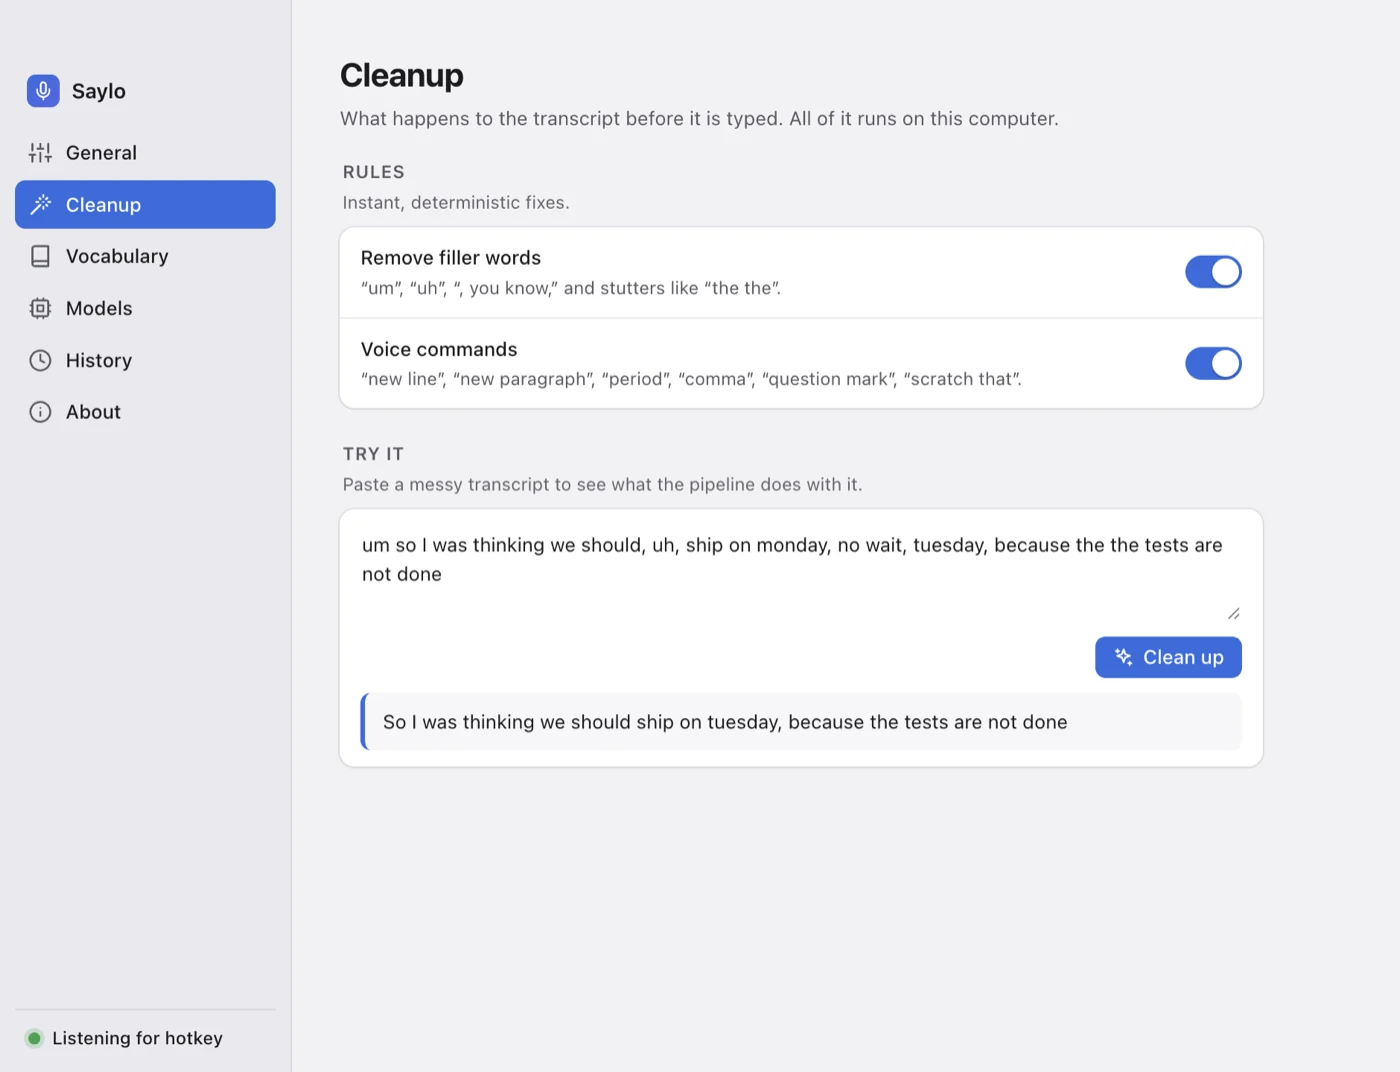Image resolution: width=1400 pixels, height=1072 pixels.
Task: Click the About info circle icon
Action: pos(40,412)
